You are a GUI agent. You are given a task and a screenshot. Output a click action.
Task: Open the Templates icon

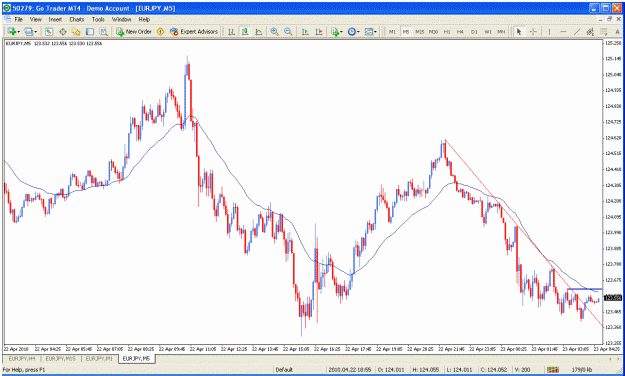[x=369, y=31]
